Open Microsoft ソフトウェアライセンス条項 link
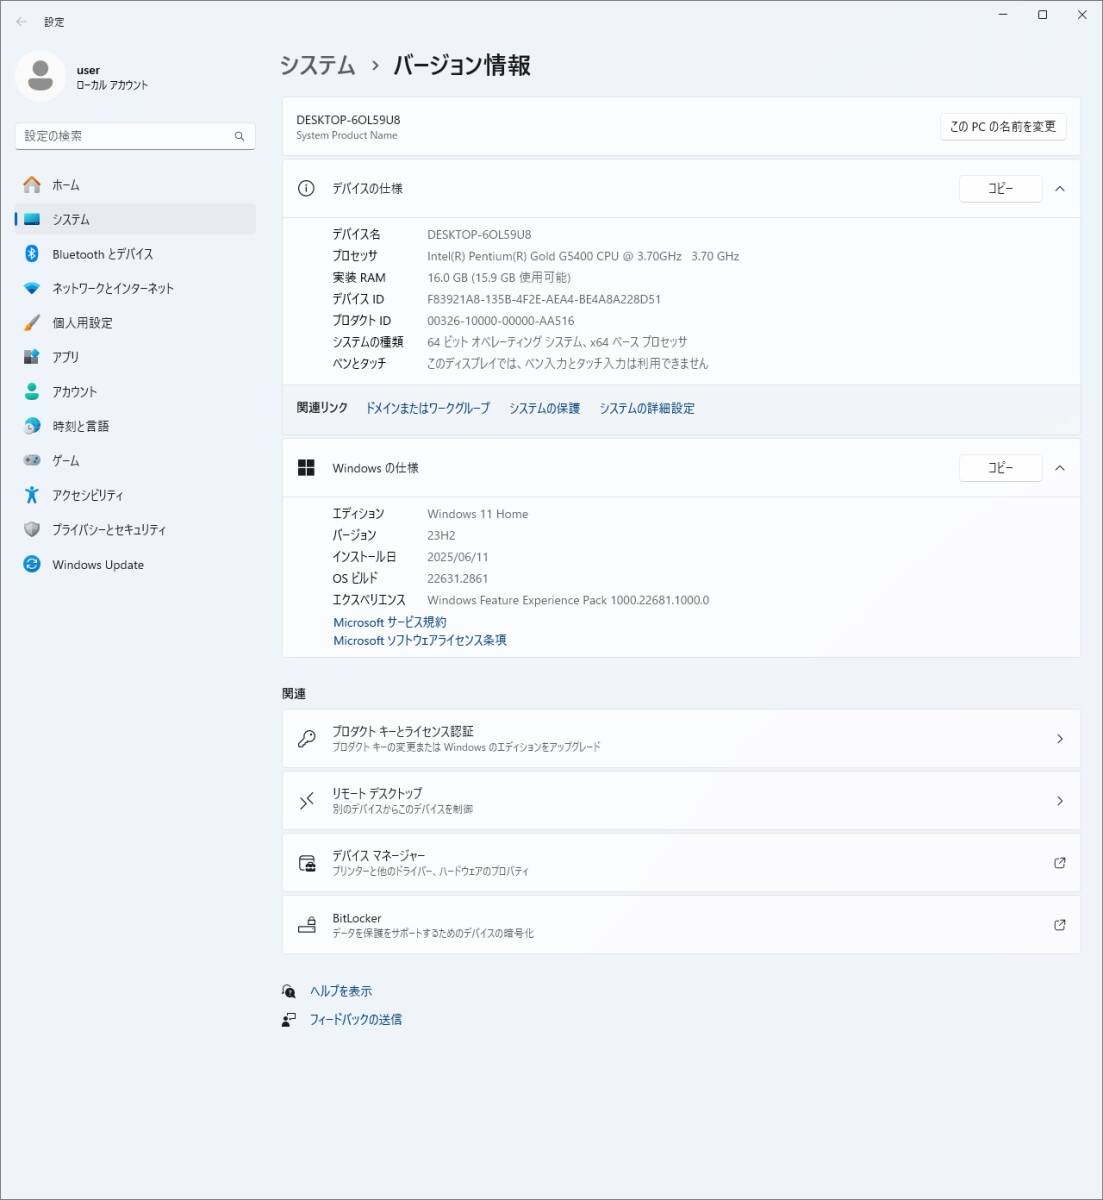 pyautogui.click(x=420, y=640)
